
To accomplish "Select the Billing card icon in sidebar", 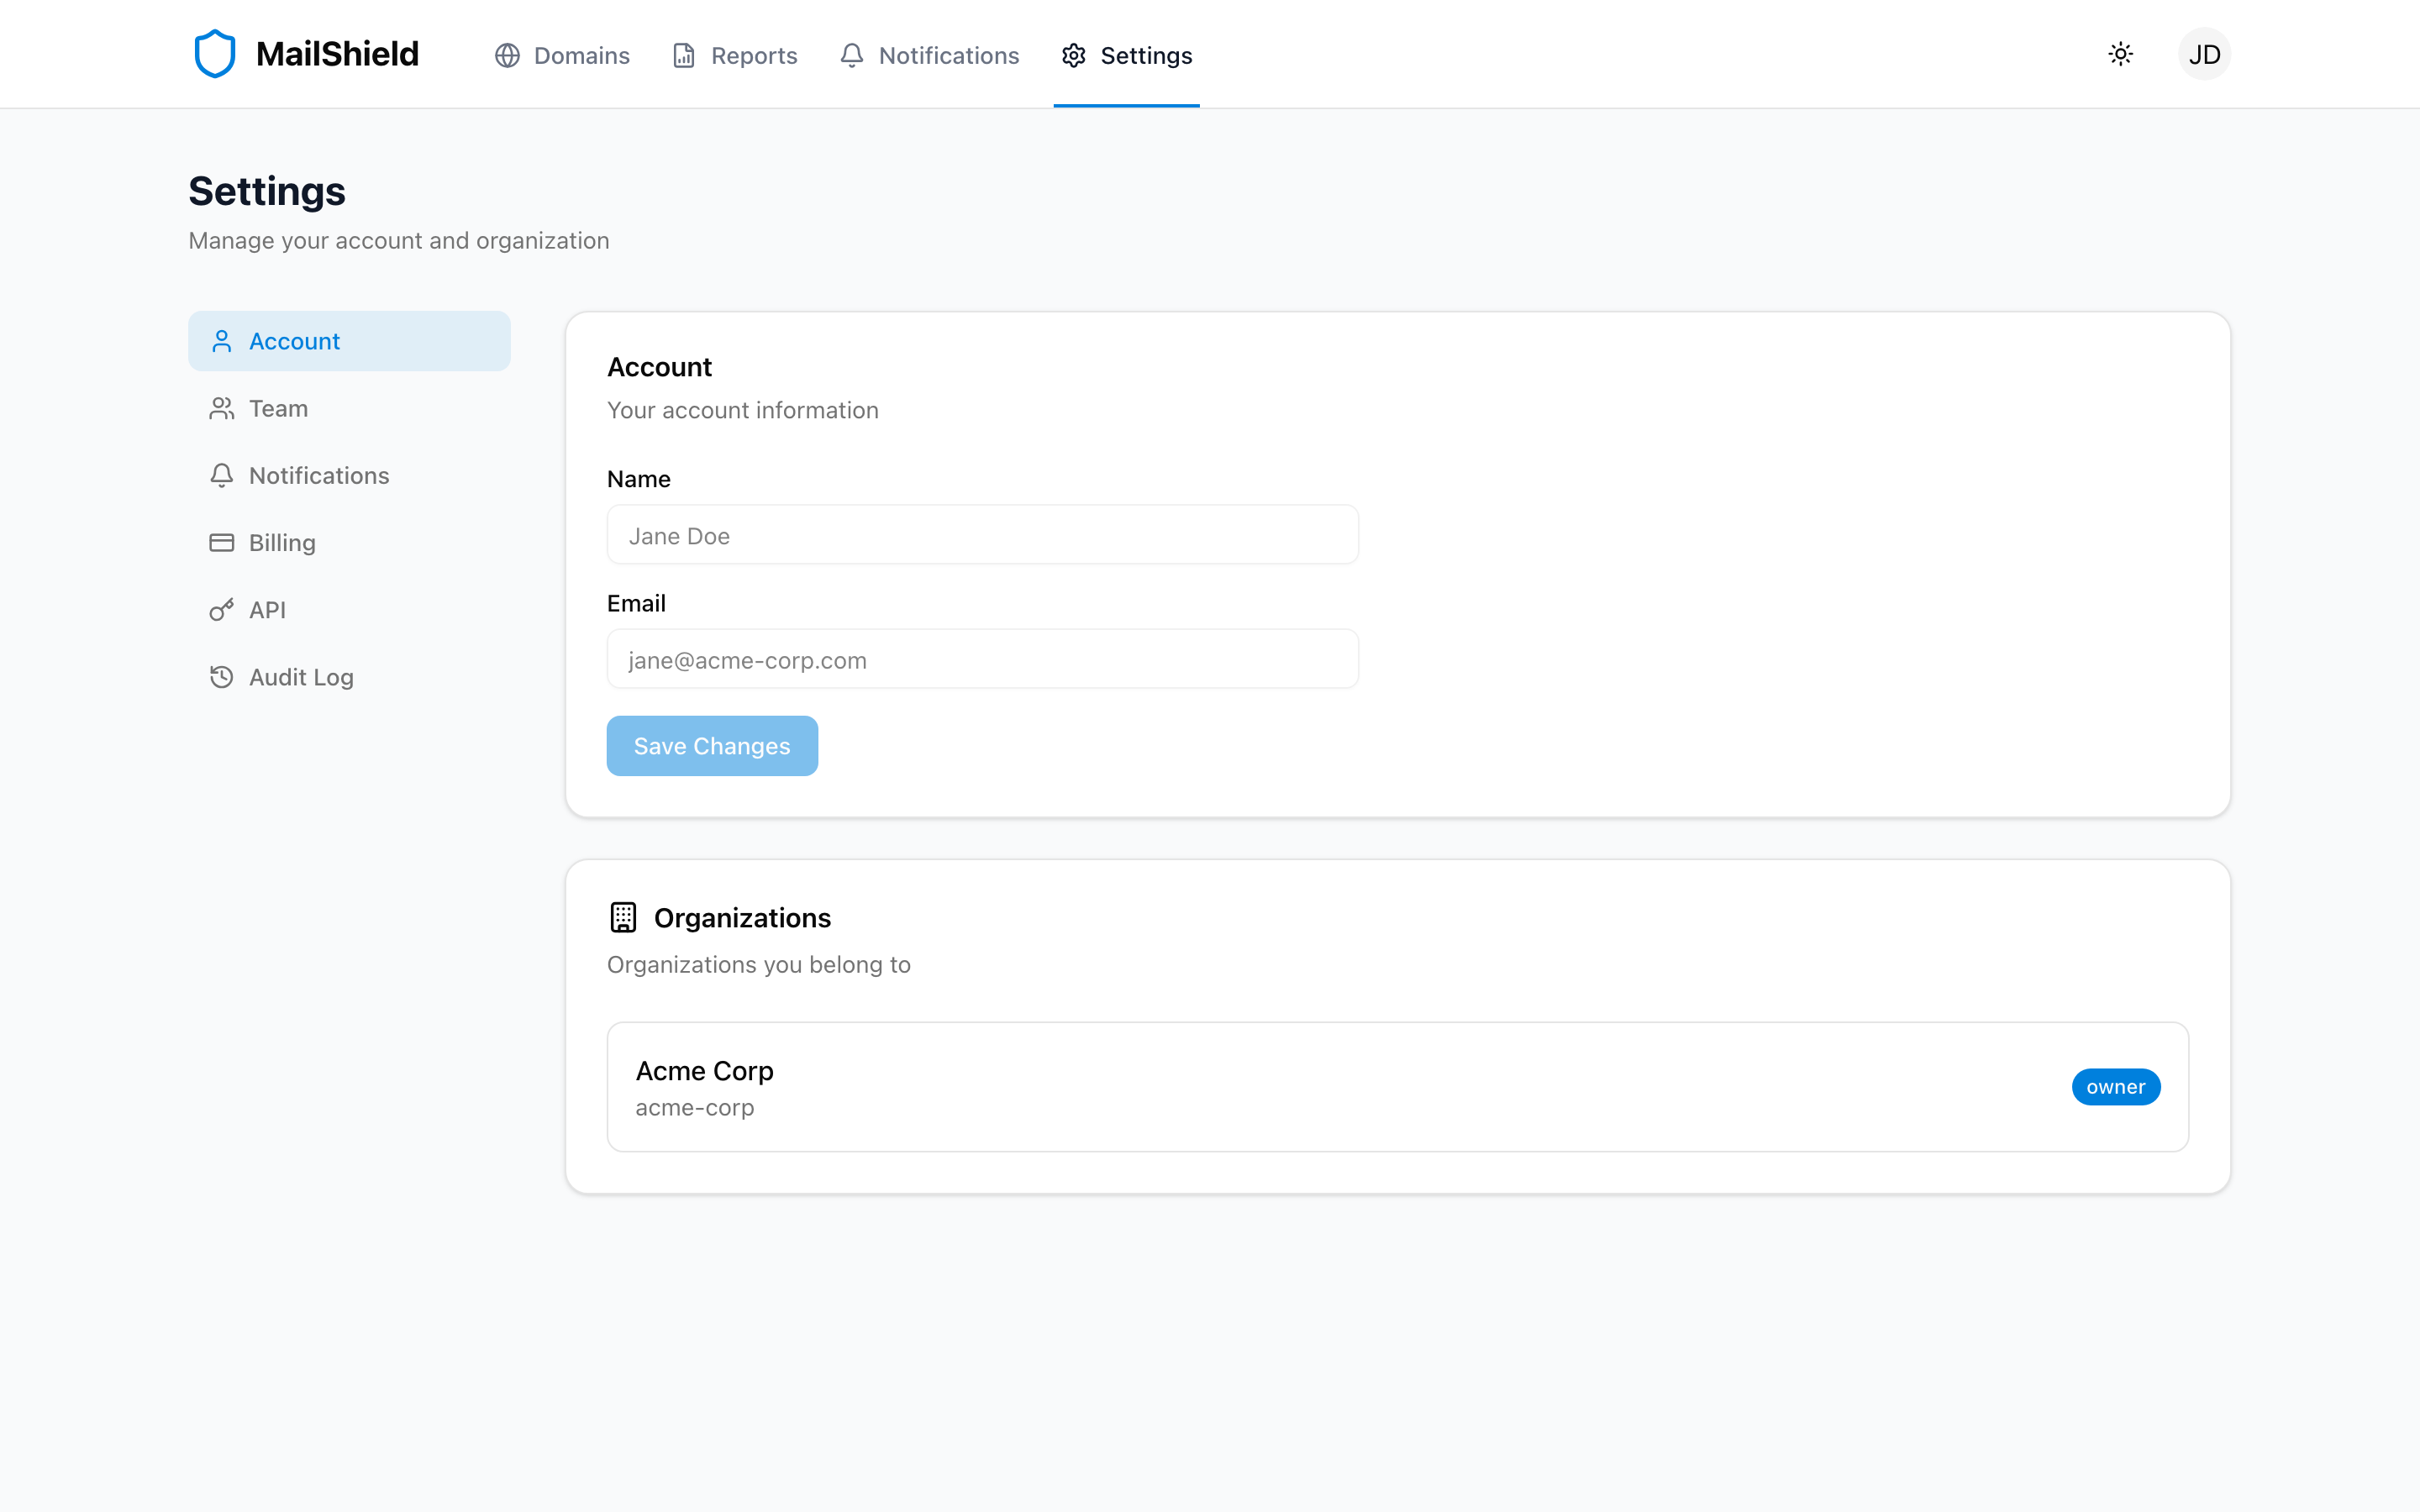I will tap(221, 542).
